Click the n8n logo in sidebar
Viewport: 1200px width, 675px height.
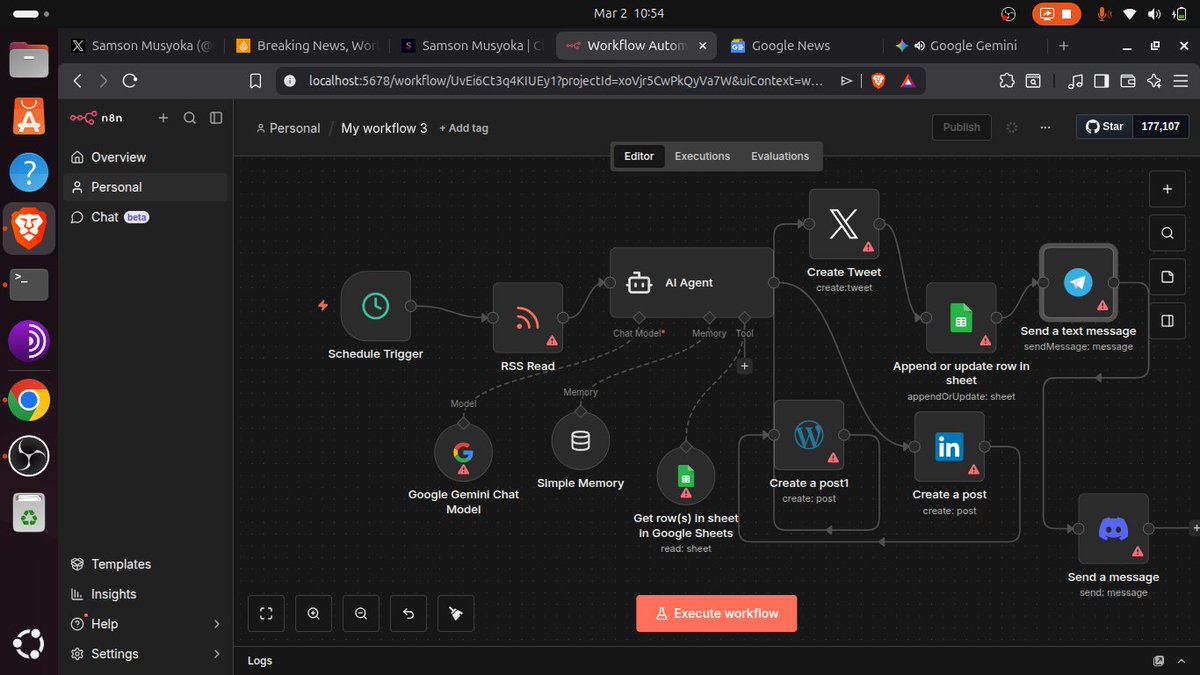pos(96,118)
